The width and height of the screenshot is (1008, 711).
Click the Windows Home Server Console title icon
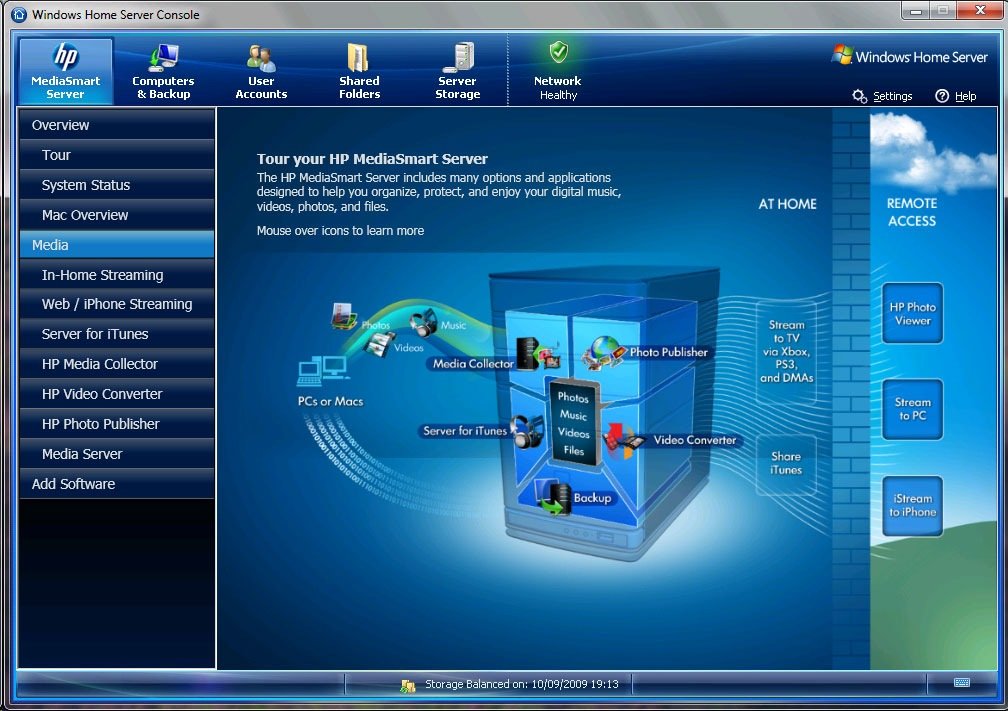coord(19,14)
